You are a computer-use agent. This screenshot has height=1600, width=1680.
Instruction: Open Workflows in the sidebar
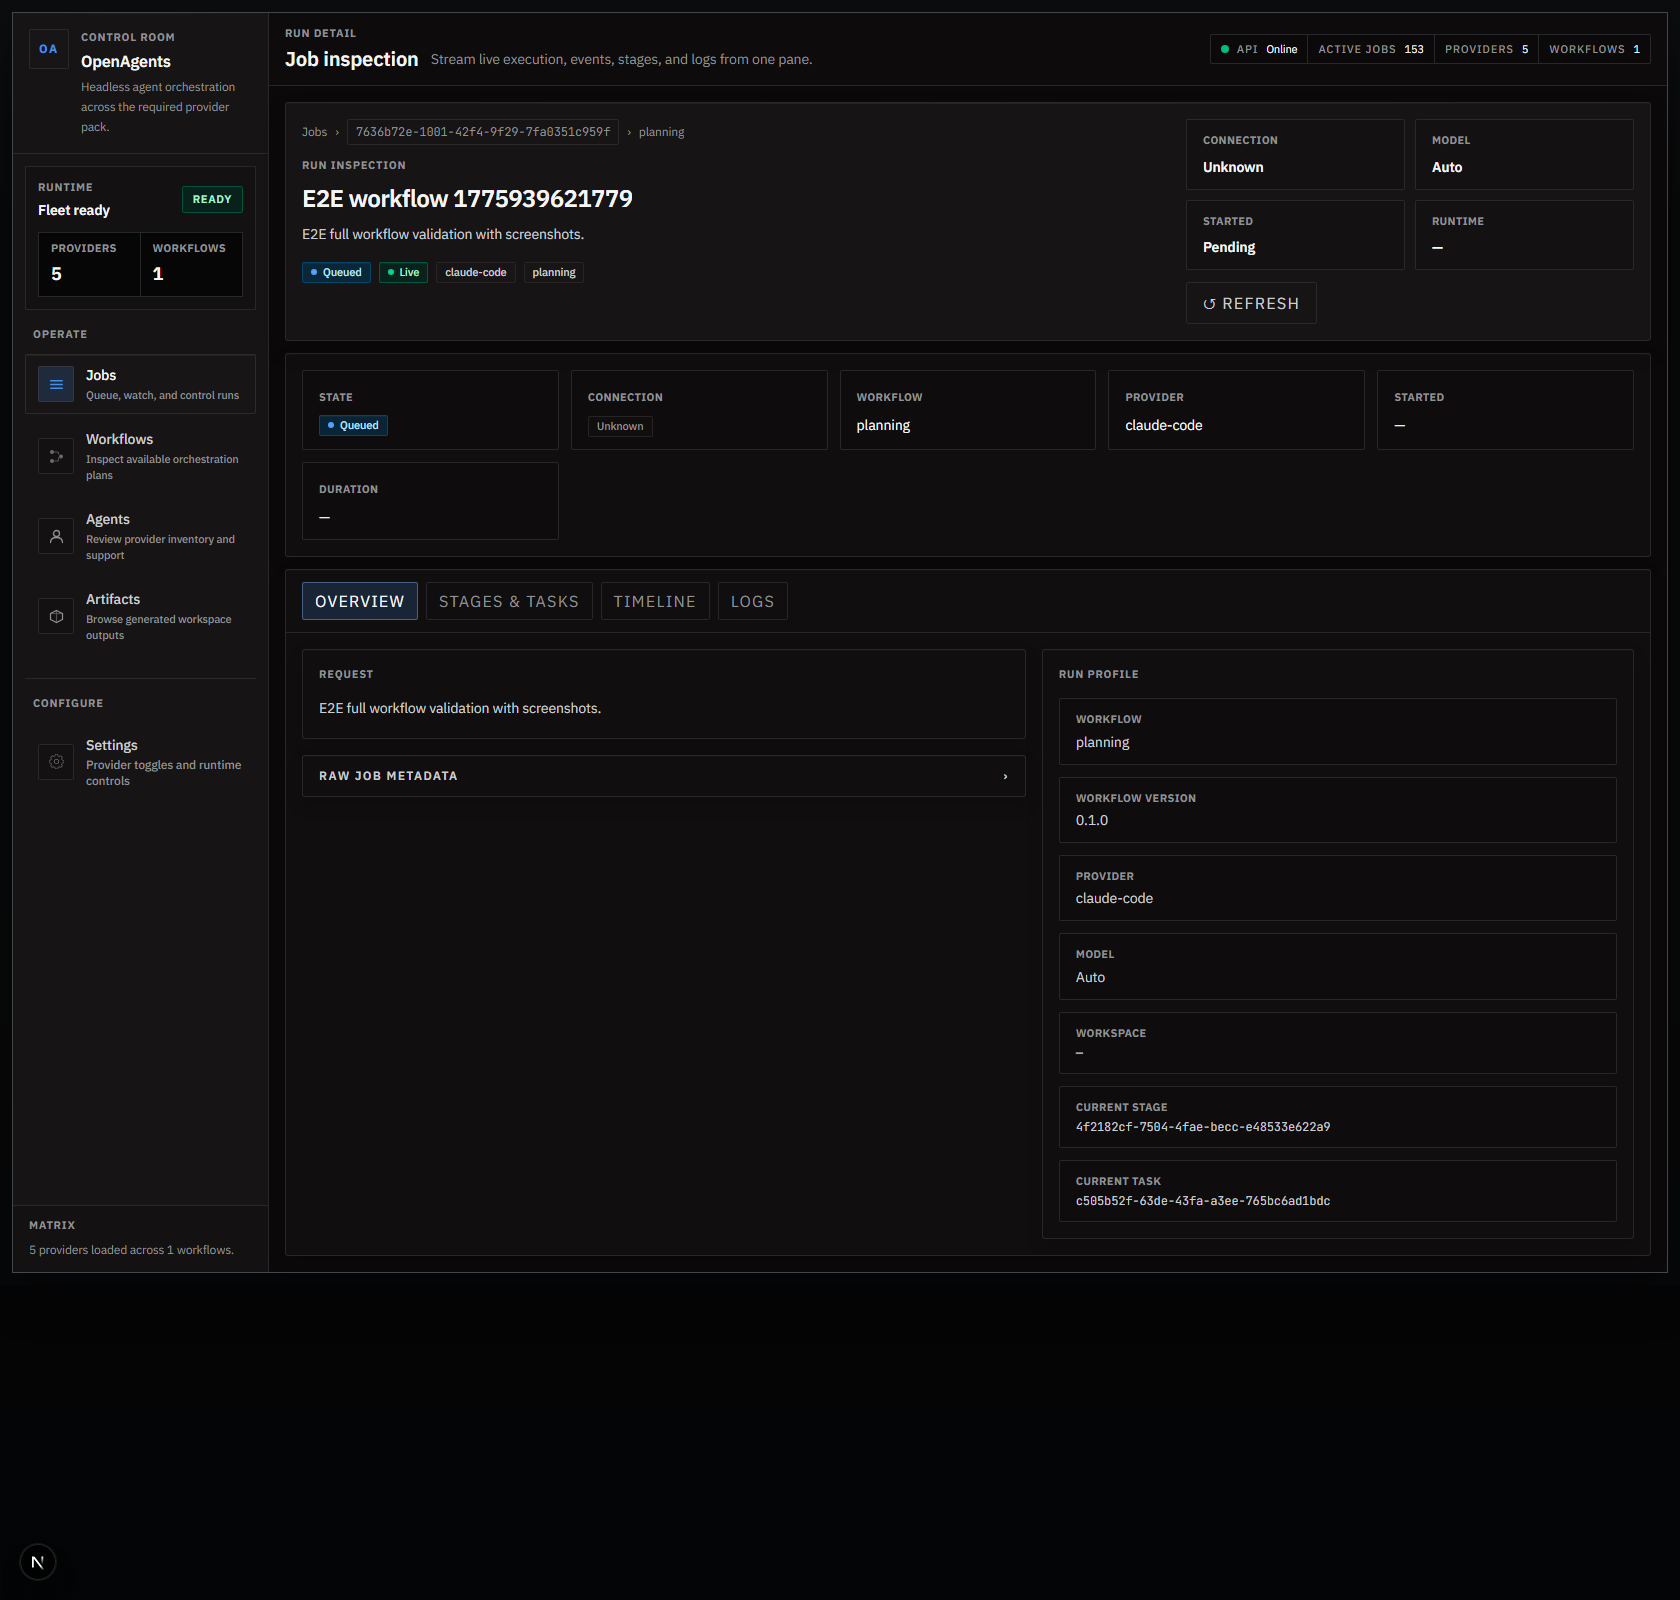140,456
